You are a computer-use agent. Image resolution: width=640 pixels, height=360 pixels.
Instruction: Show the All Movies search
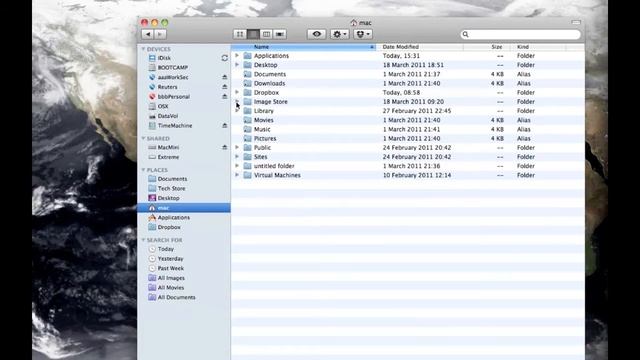coord(171,288)
